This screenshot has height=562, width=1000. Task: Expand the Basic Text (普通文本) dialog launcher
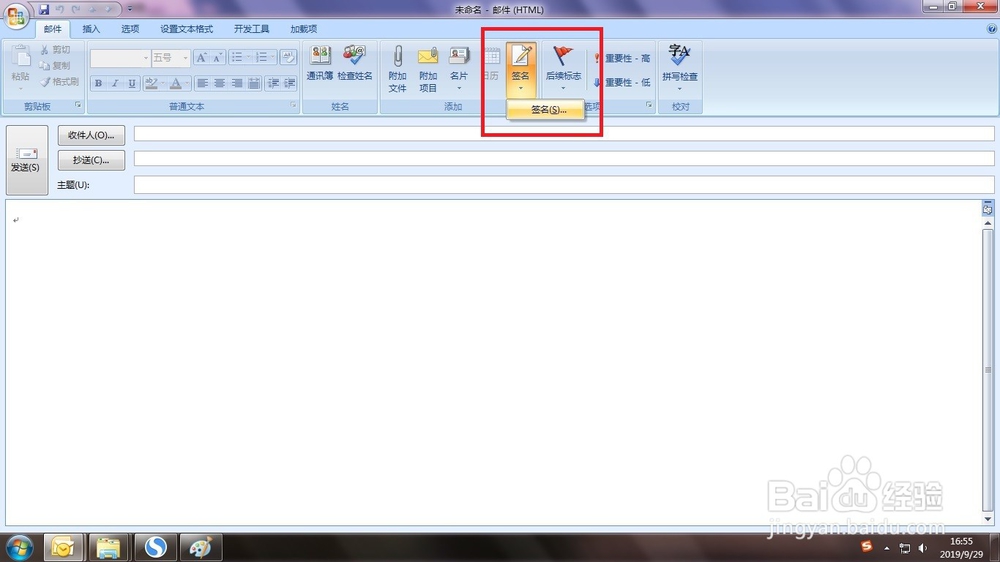pos(293,105)
